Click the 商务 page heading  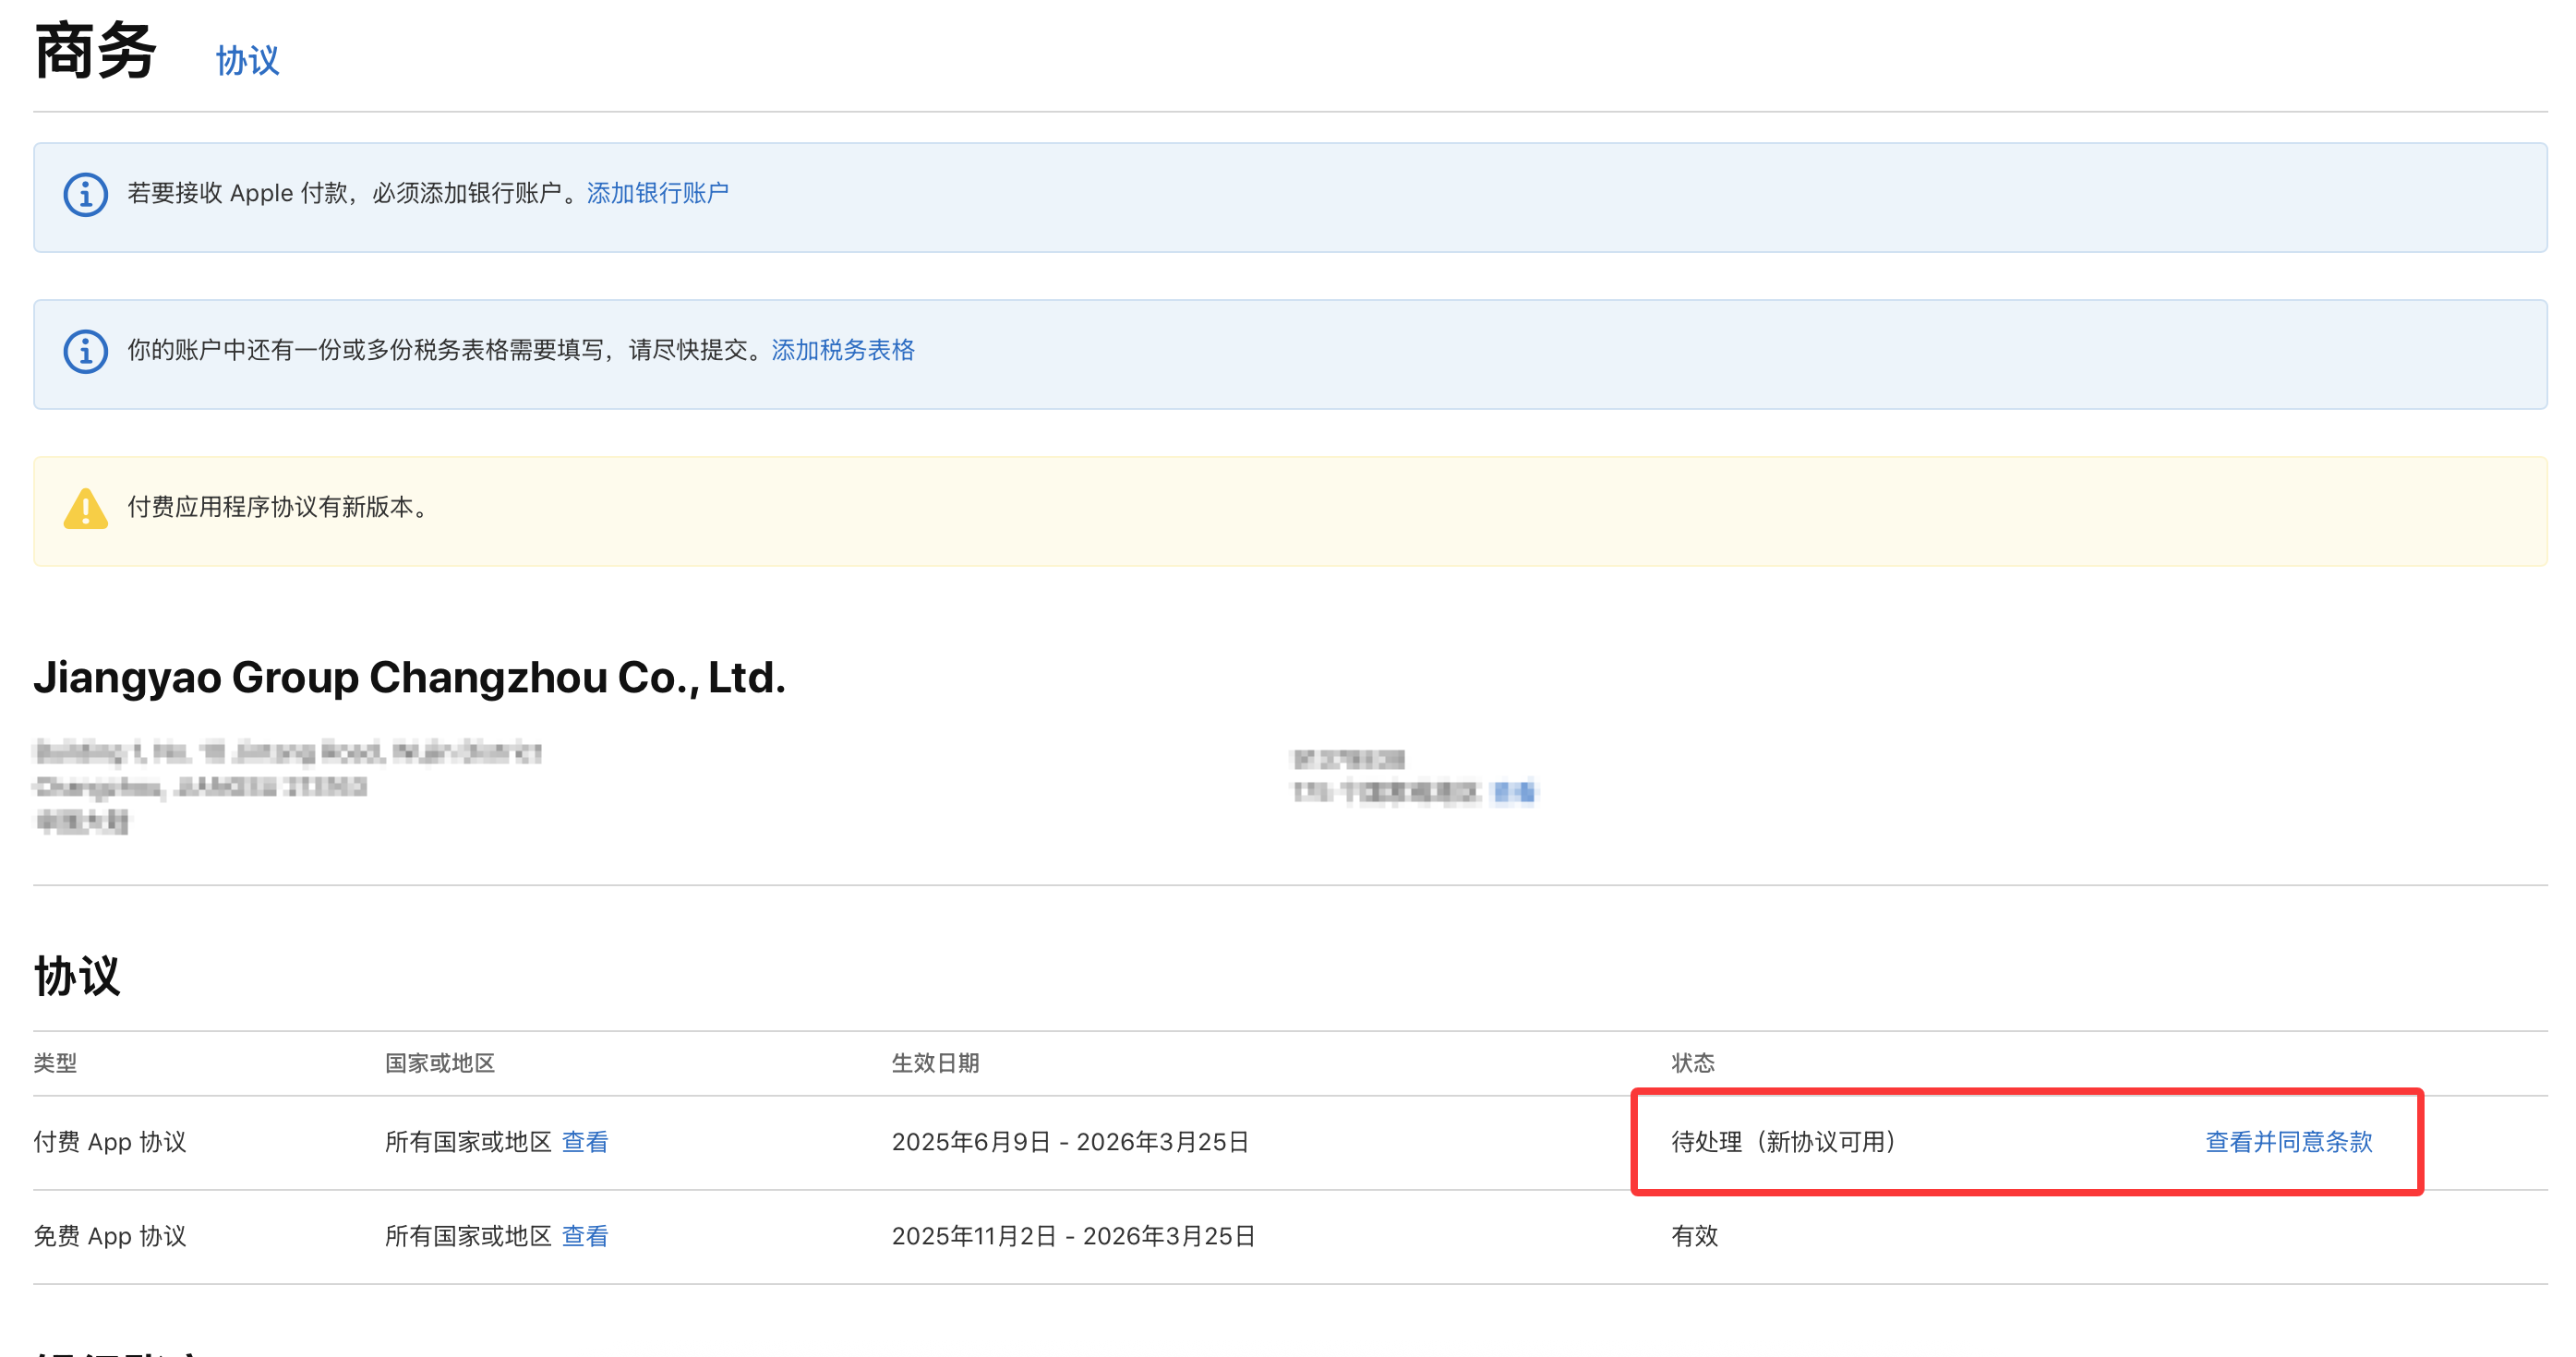point(95,50)
